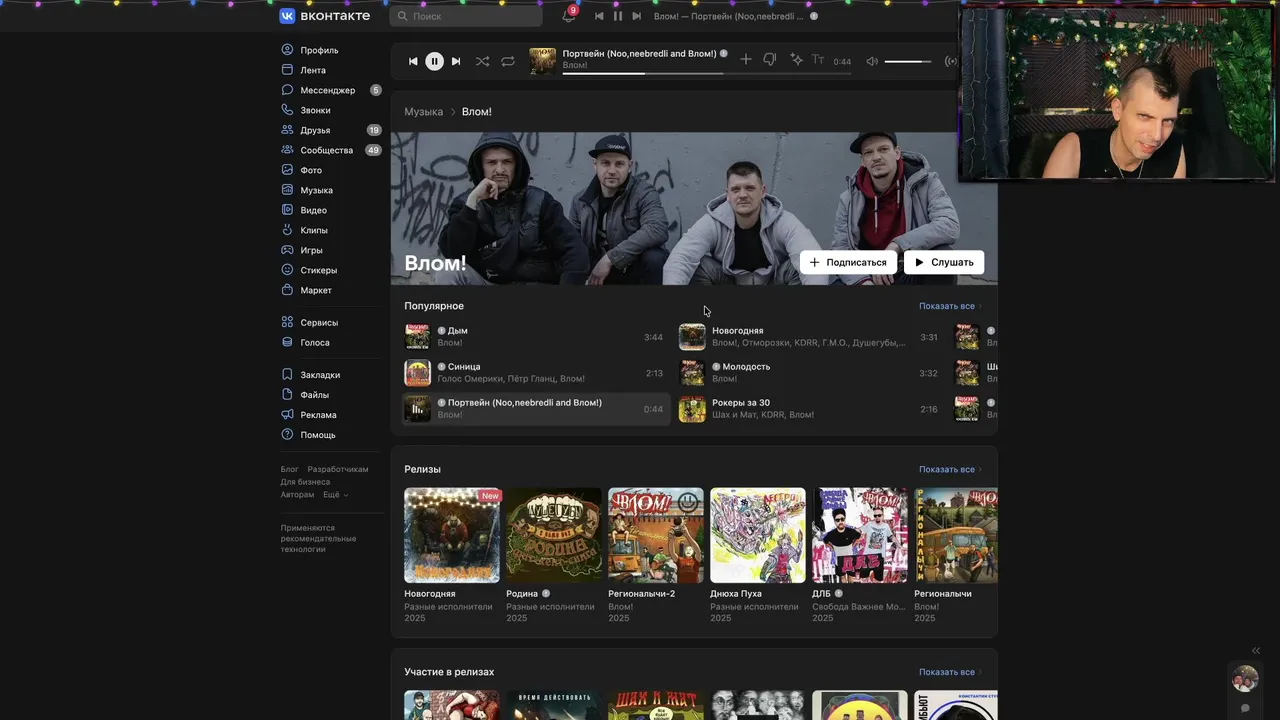Open the ДЛБ release cover

pyautogui.click(x=860, y=535)
